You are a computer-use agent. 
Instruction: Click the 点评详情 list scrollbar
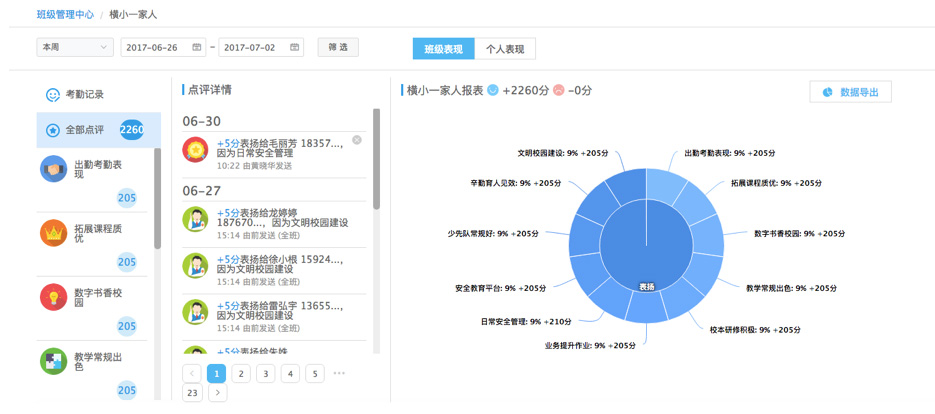tap(376, 159)
